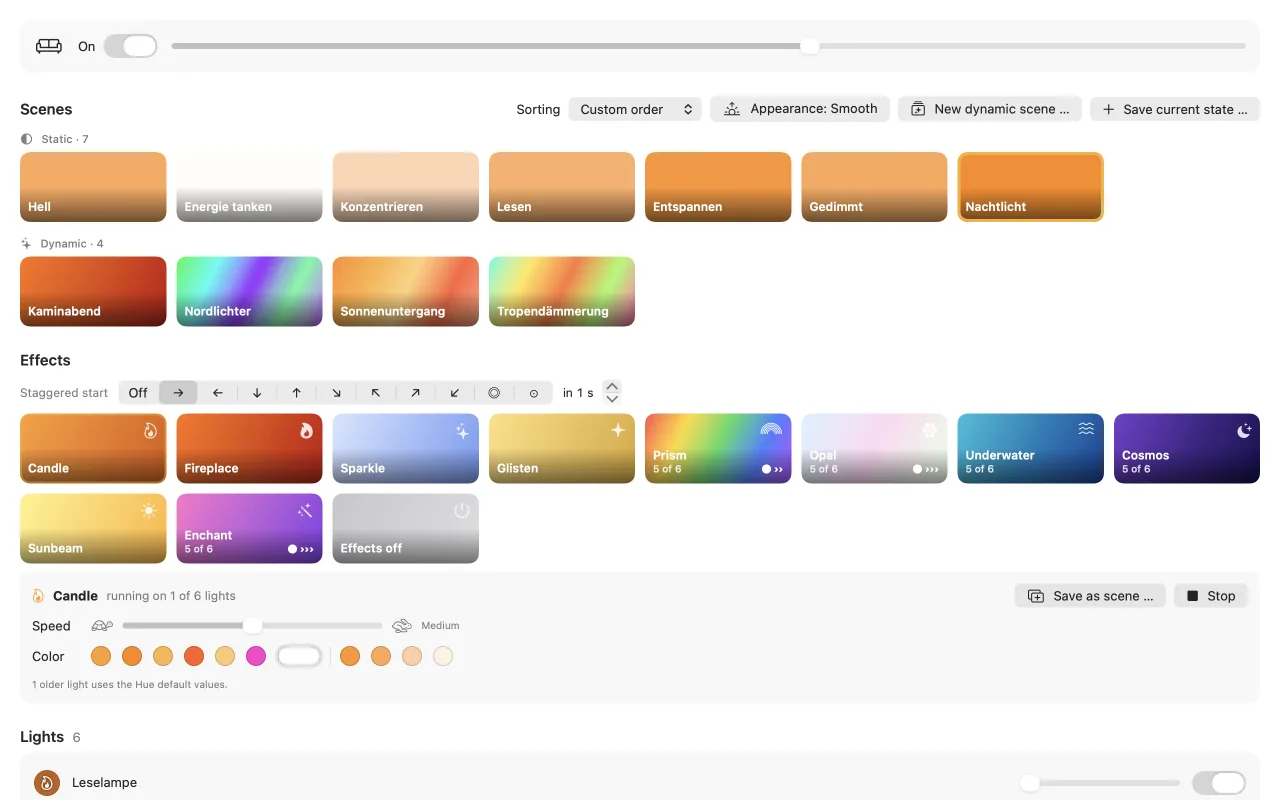
Task: Click Save current state button
Action: click(1175, 109)
